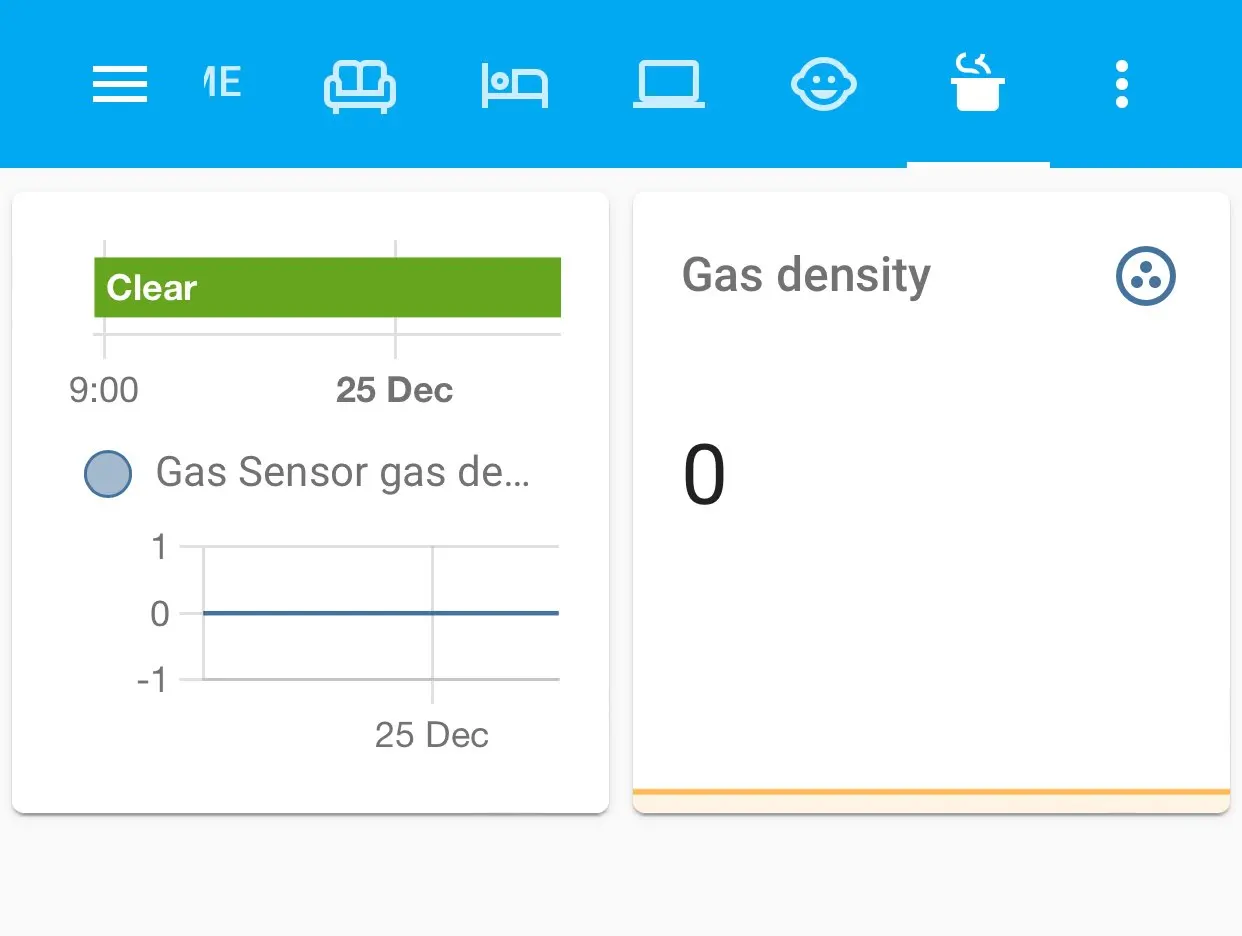Viewport: 1242px width, 936px height.
Task: Click the white Clear text label
Action: (x=152, y=288)
